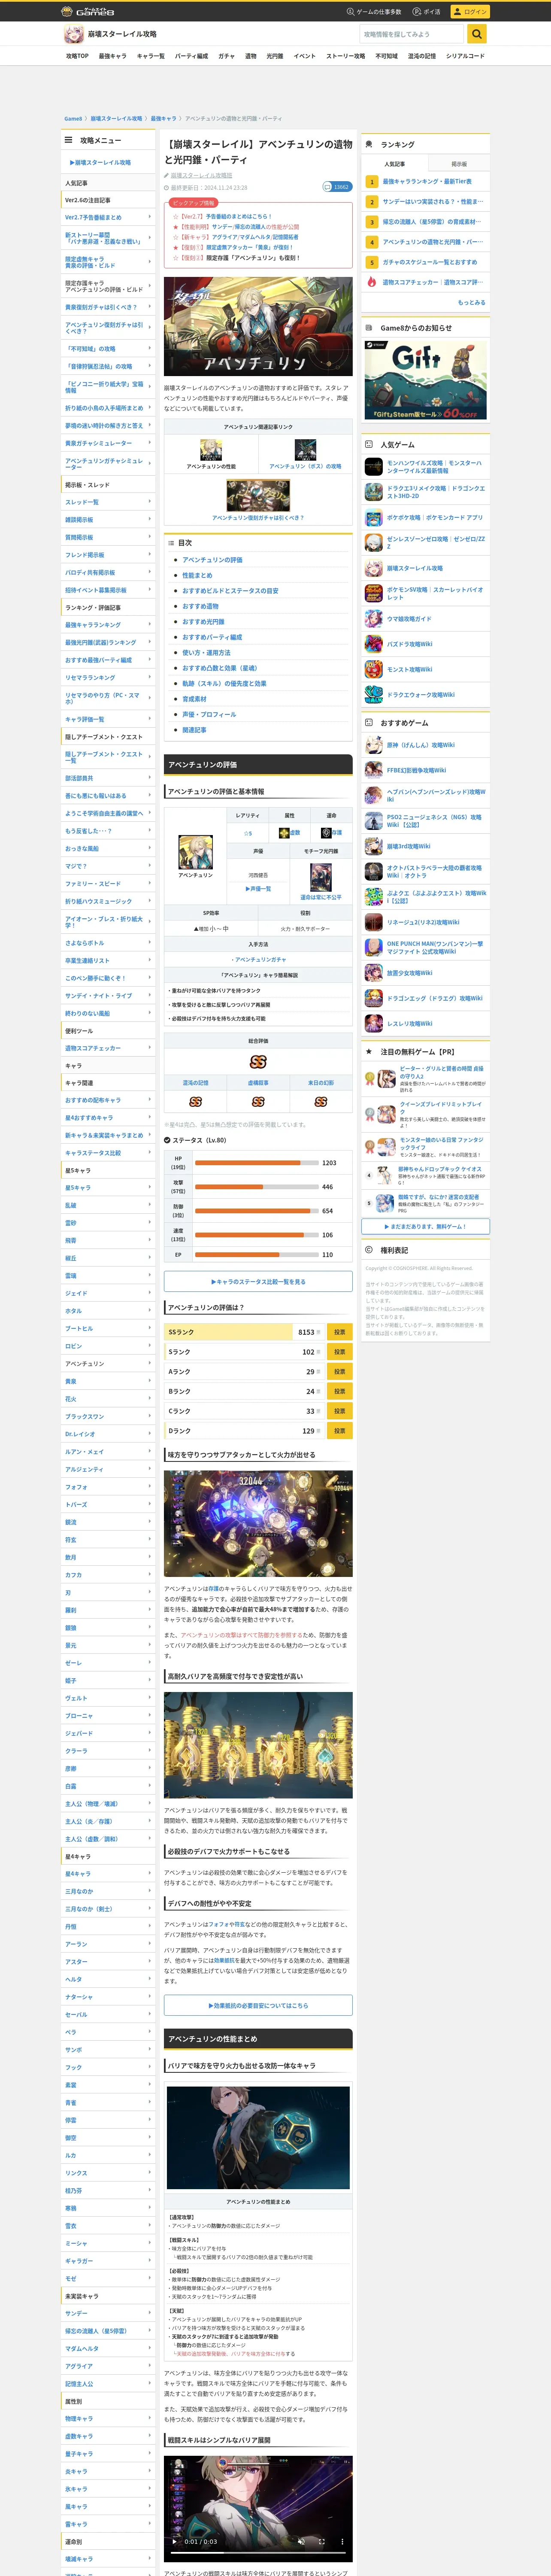This screenshot has width=551, height=2576.
Task: Vote for SSランク
Action: [x=339, y=1332]
